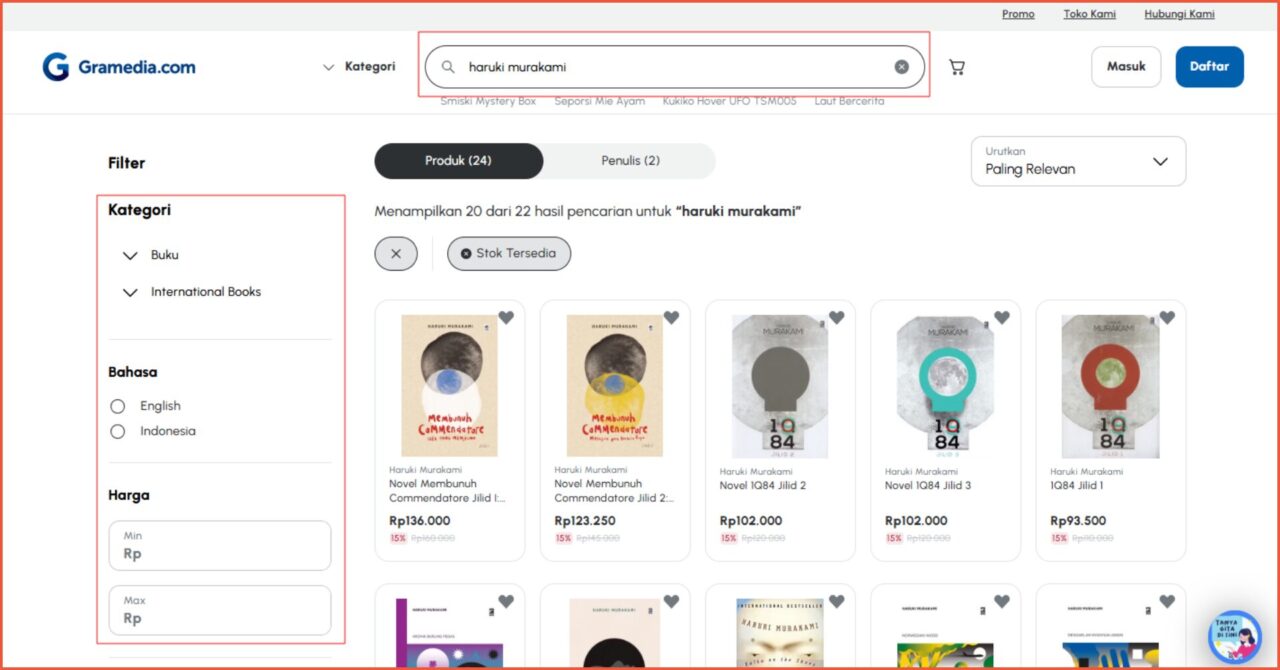
Task: Clear the search field with the X icon
Action: [902, 67]
